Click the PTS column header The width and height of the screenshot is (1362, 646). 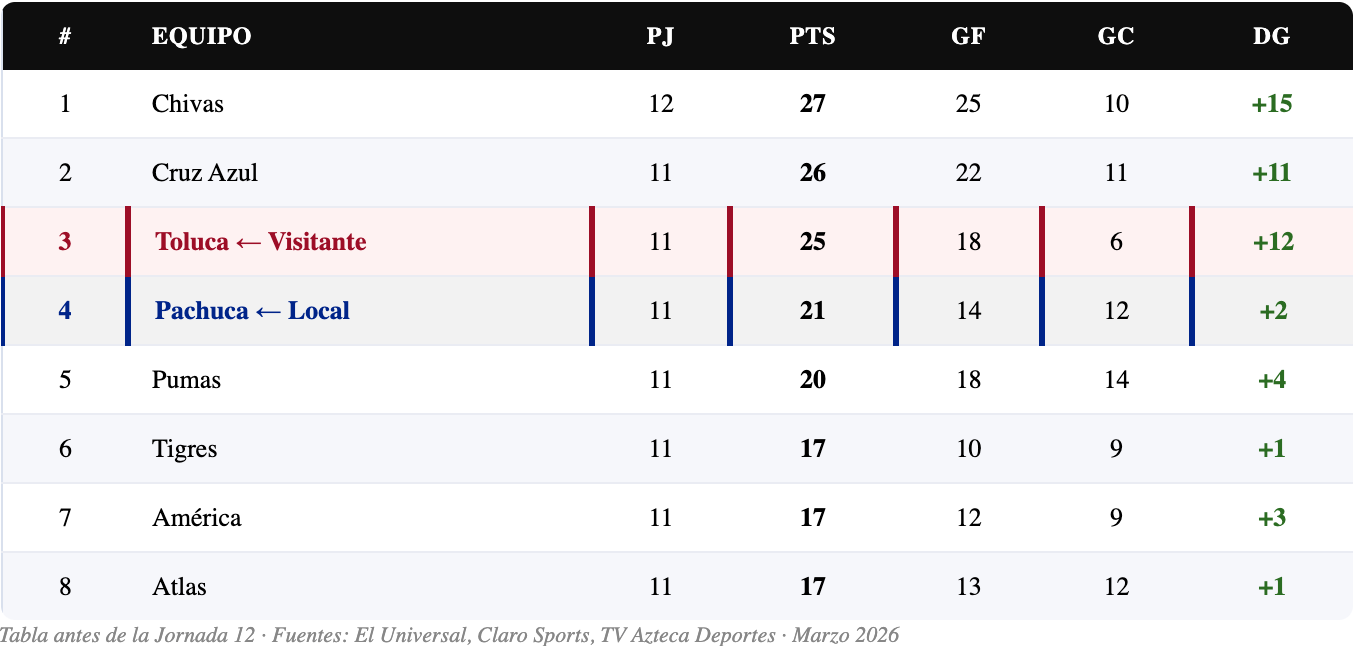pyautogui.click(x=812, y=37)
